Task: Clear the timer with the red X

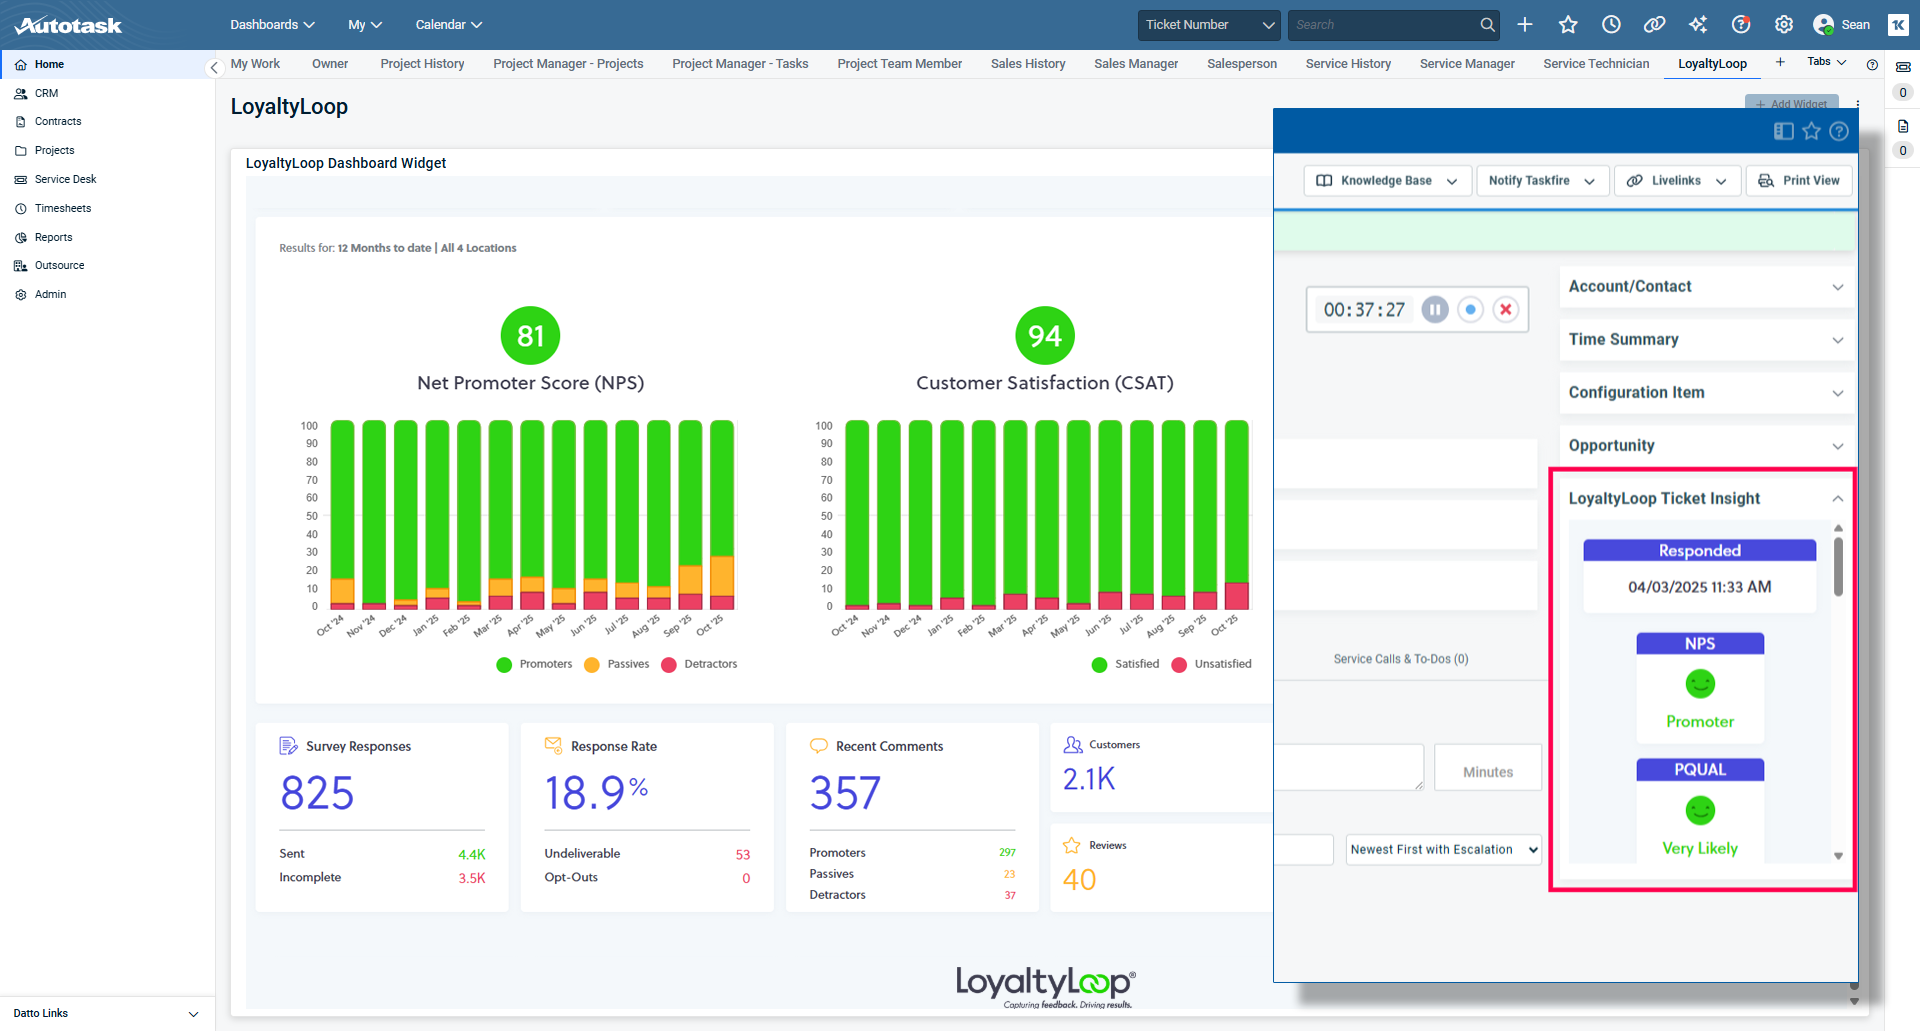Action: [1505, 310]
